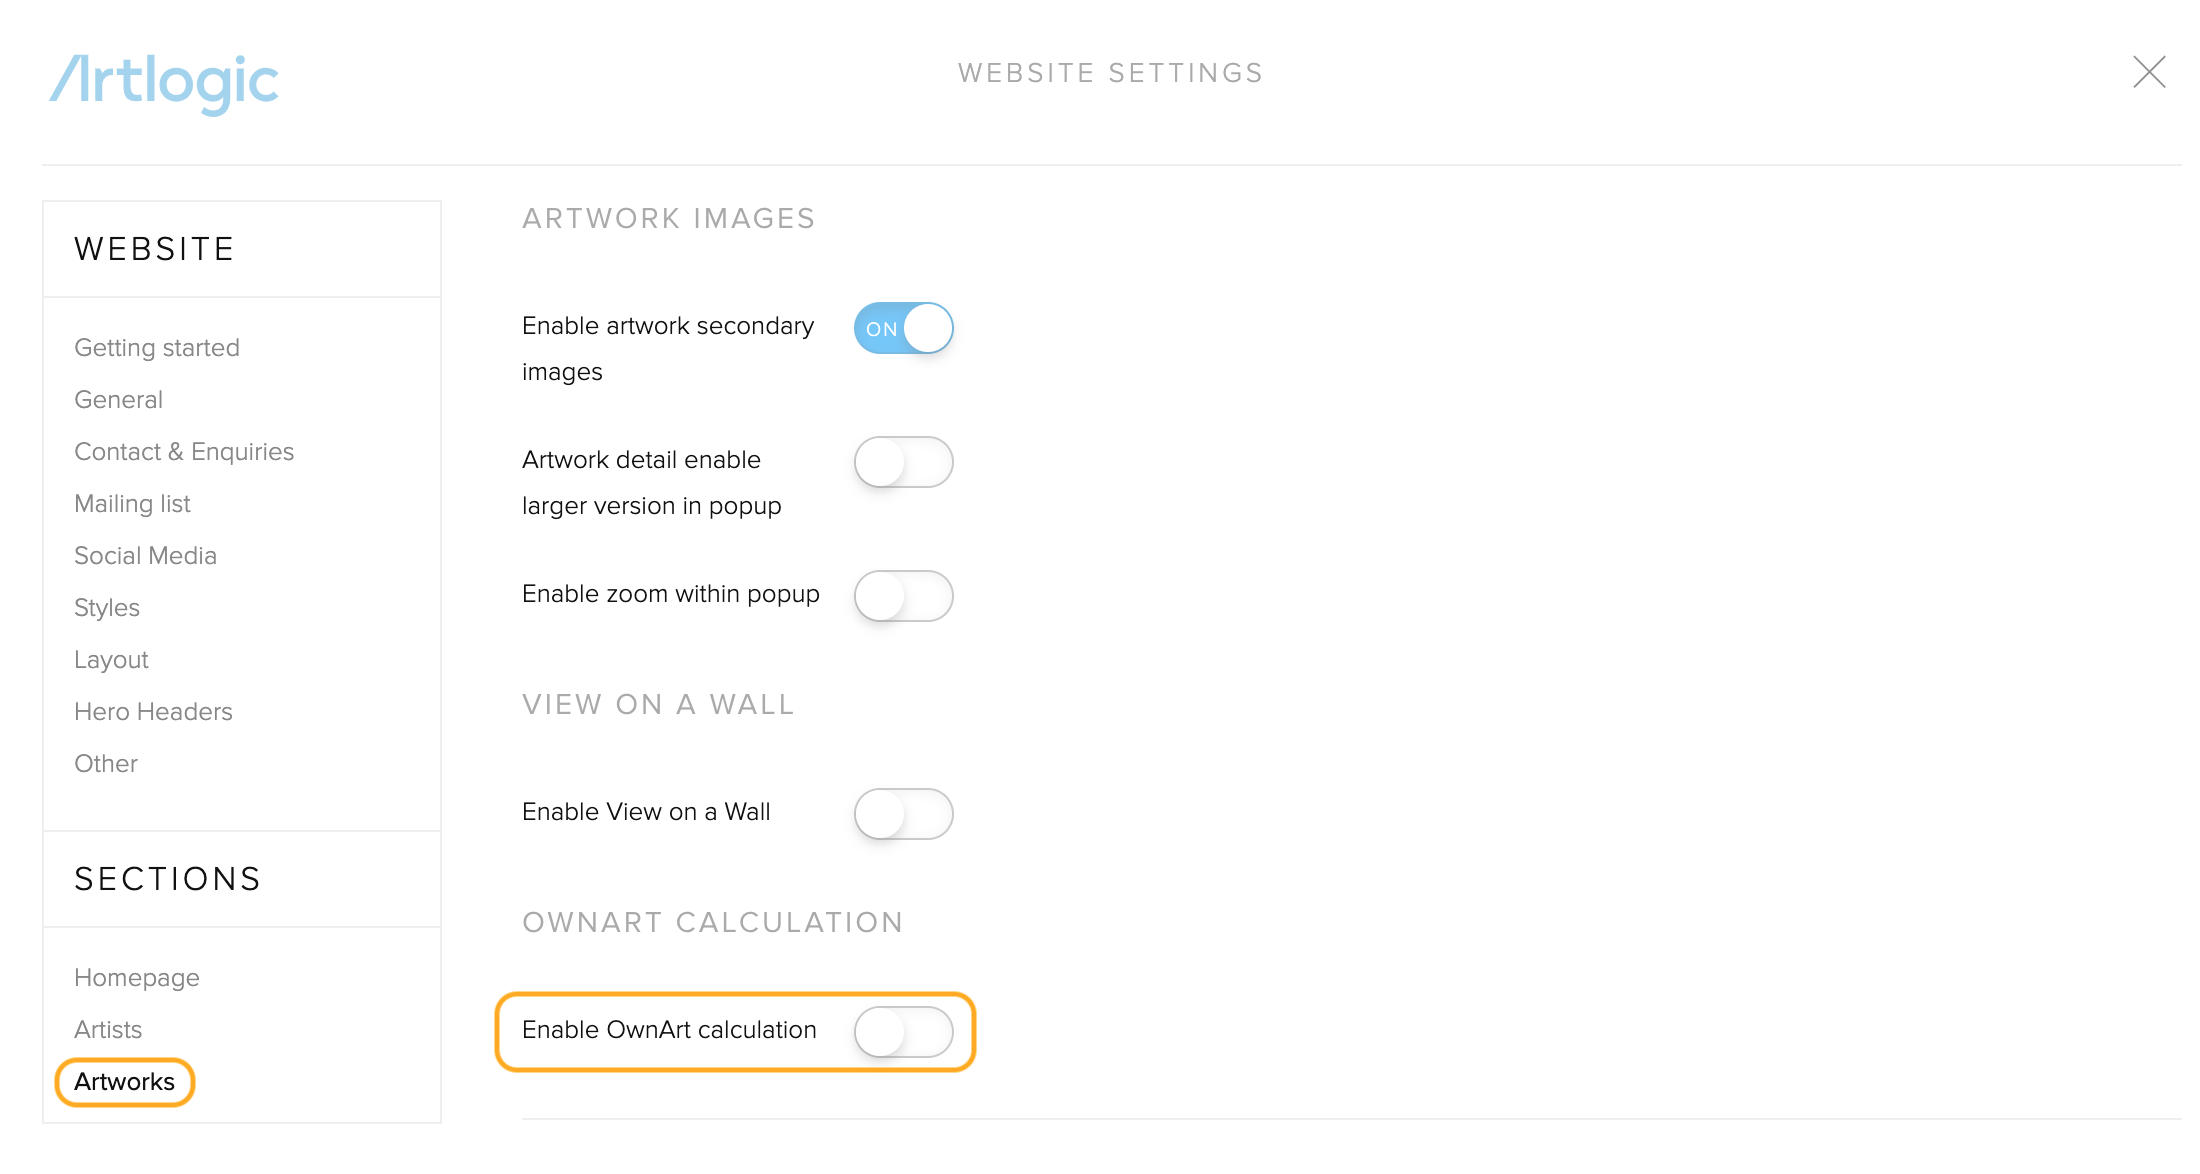
Task: Select Other in the Website menu
Action: [106, 764]
